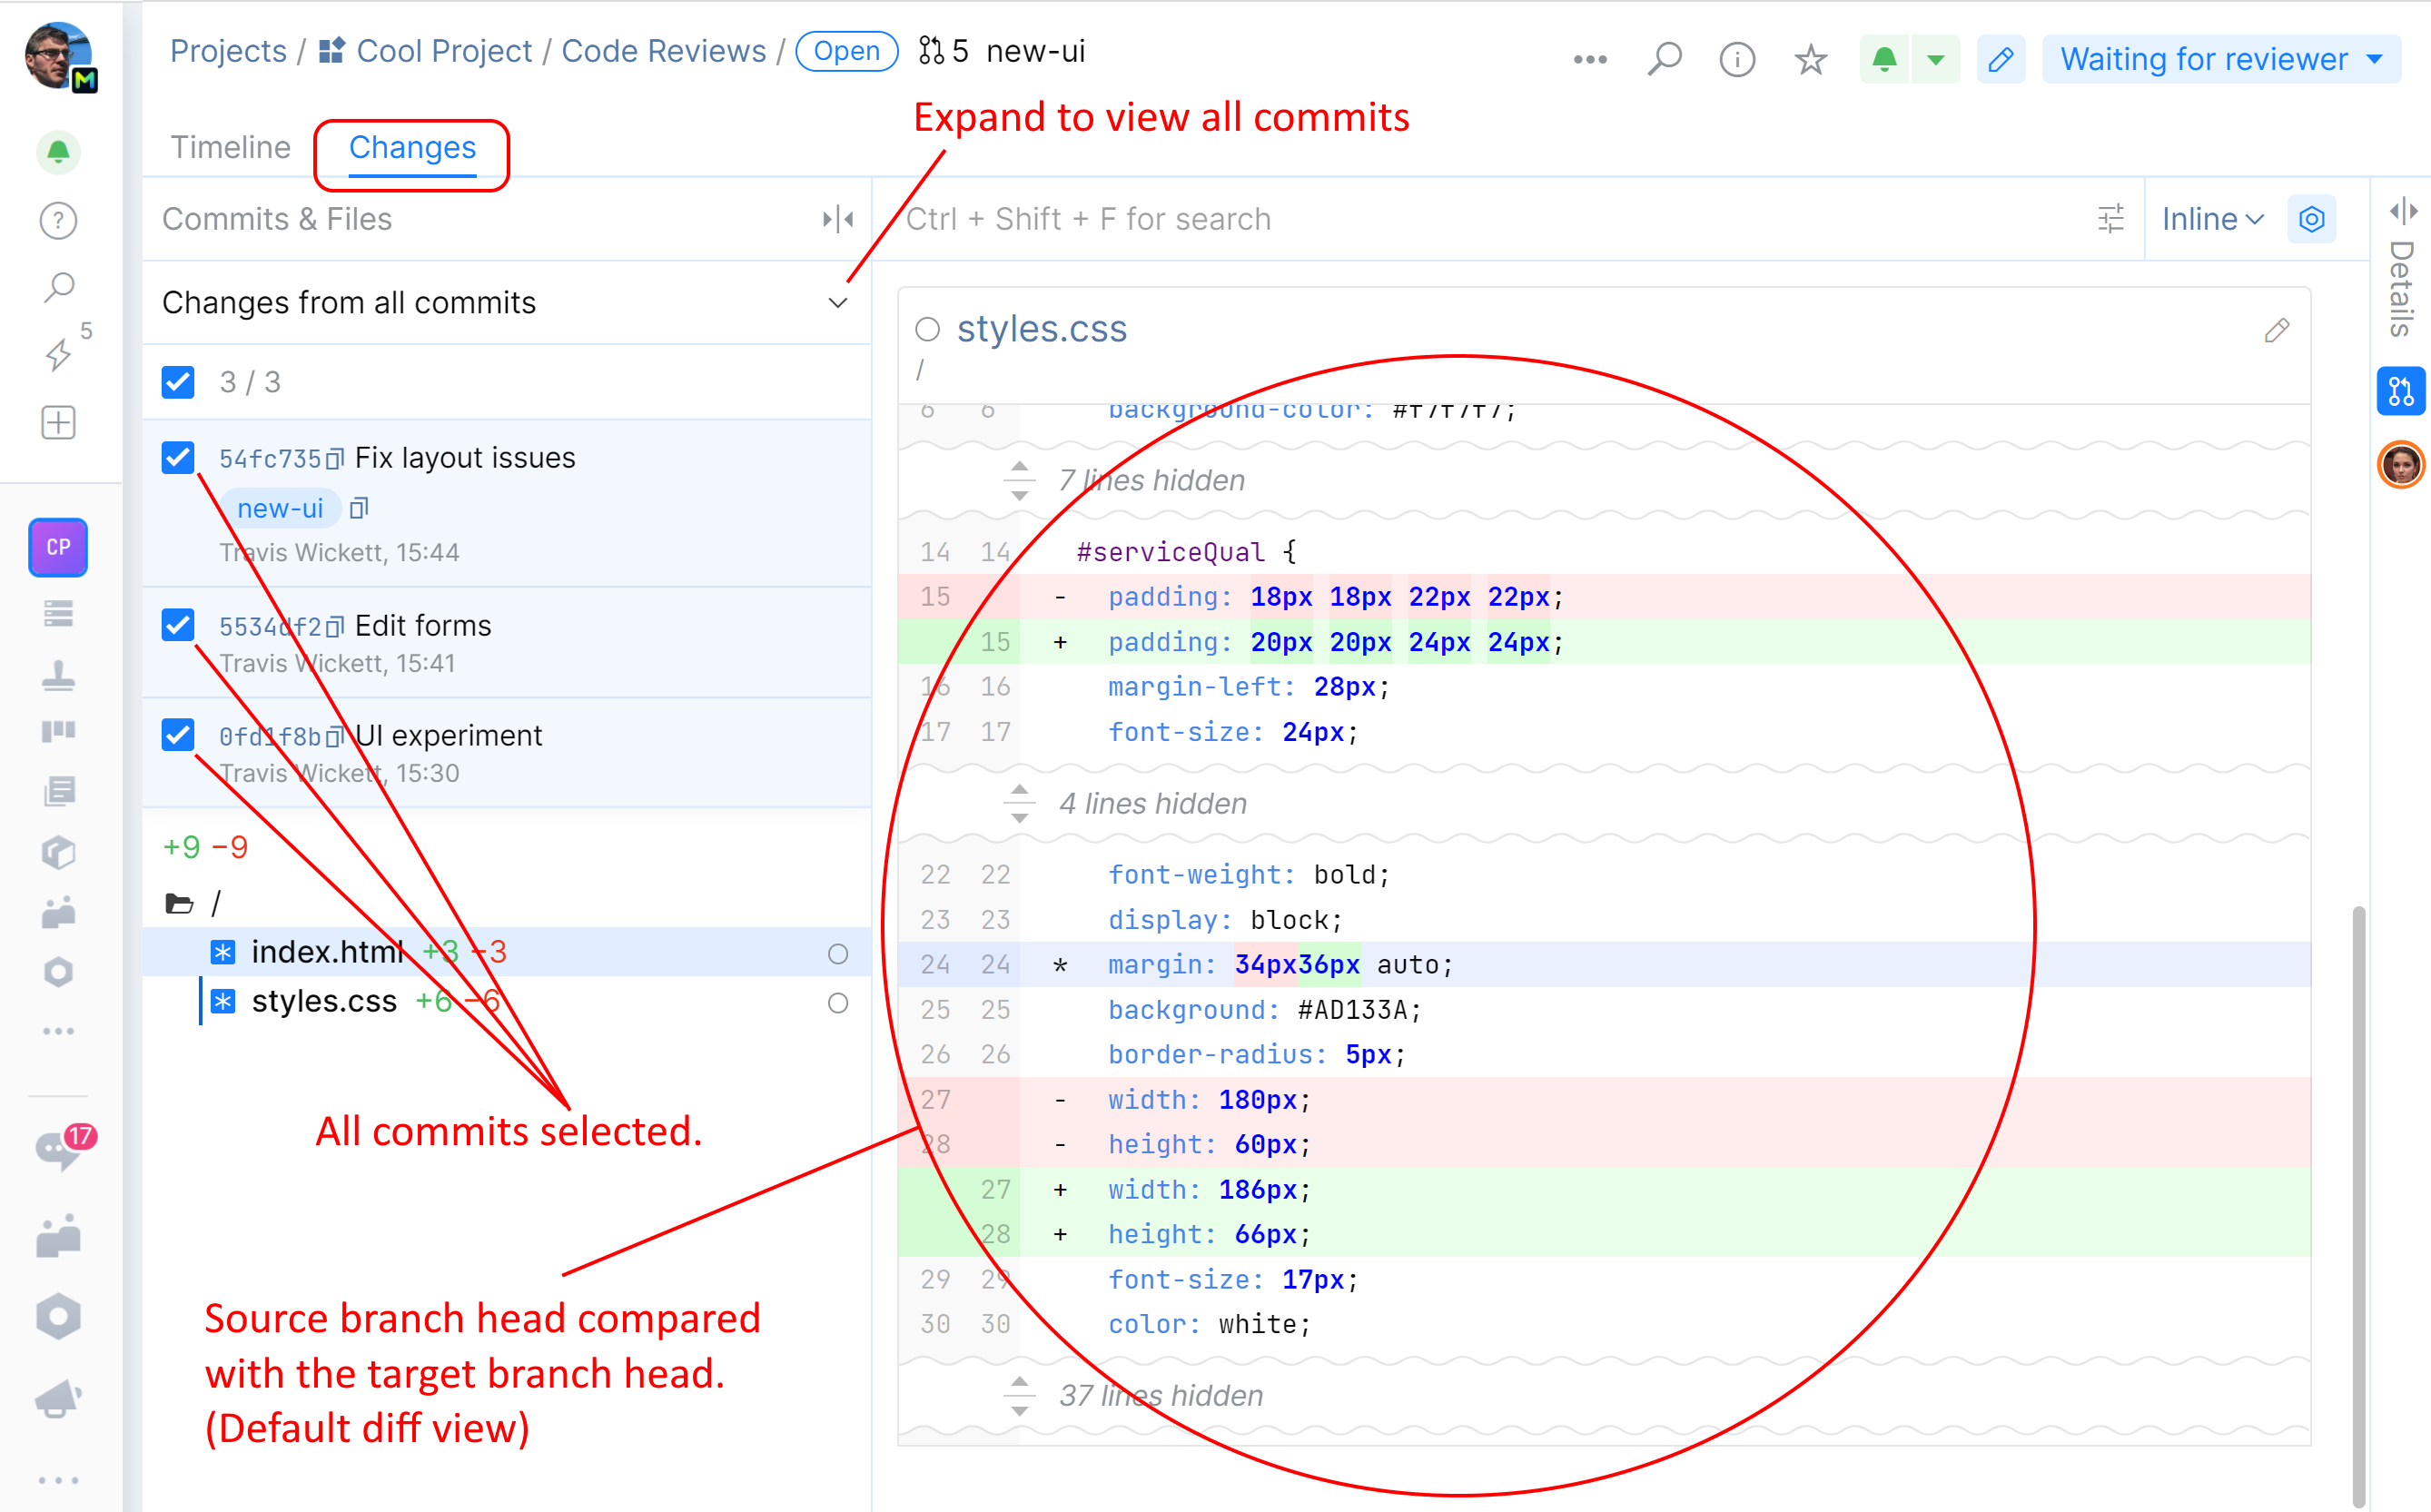Copy commit hash 54fc735

click(335, 459)
